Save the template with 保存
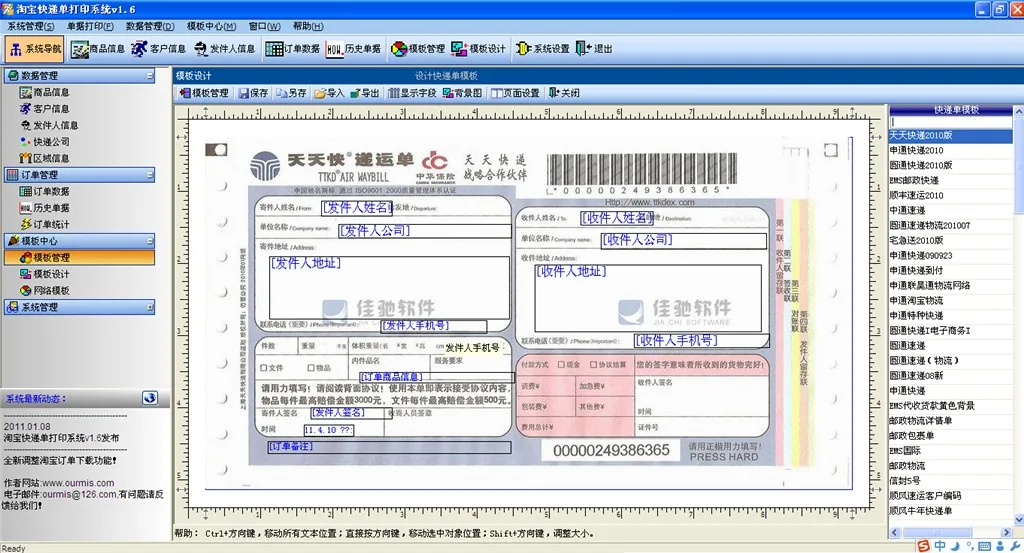Viewport: 1024px width, 553px height. click(253, 93)
